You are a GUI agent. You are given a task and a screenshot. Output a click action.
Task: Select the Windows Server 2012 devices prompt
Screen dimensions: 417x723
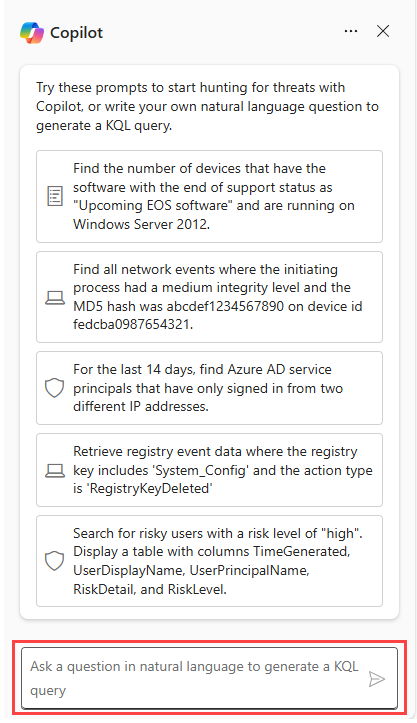[209, 196]
